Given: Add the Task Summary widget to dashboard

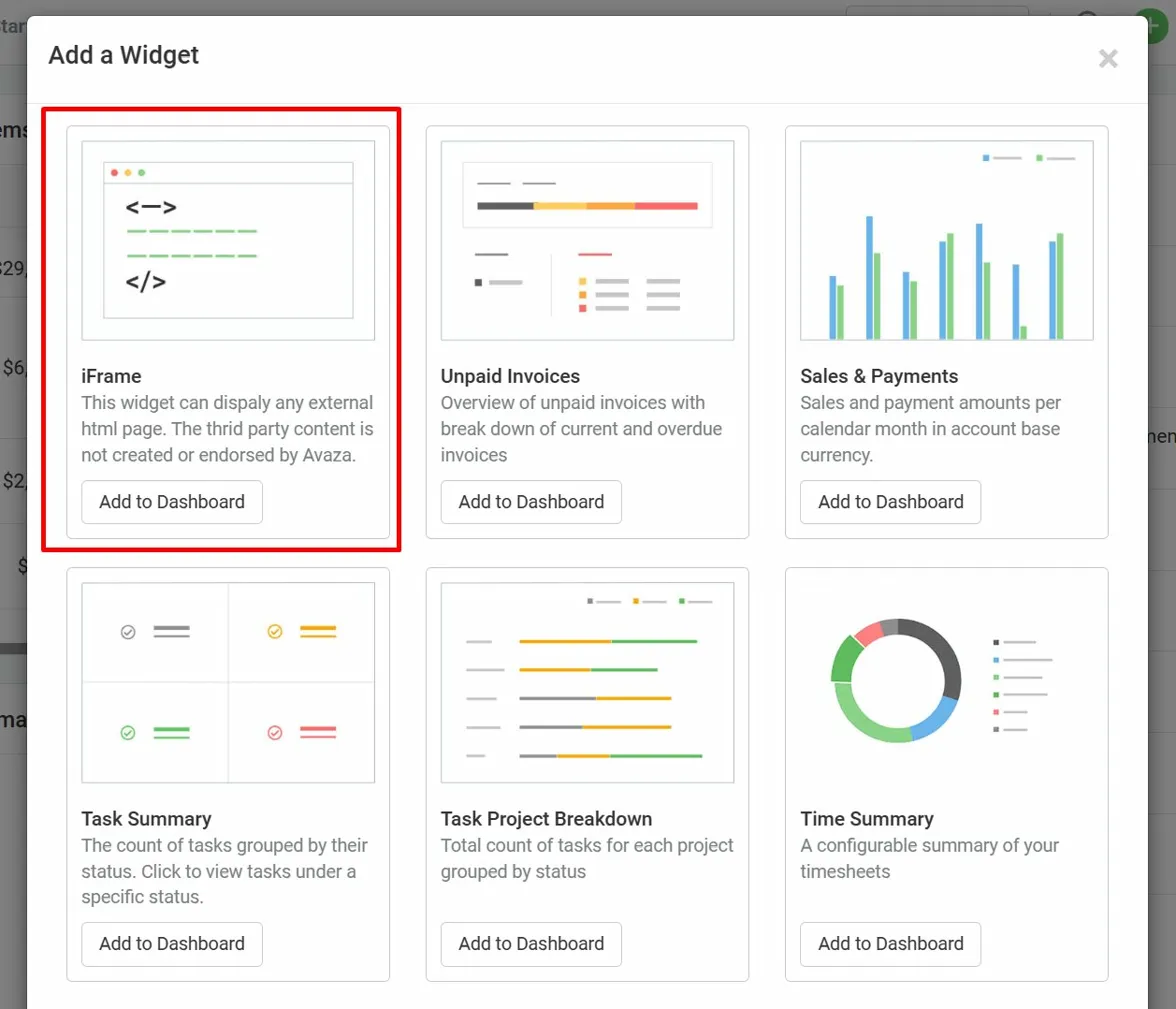Looking at the screenshot, I should pyautogui.click(x=172, y=944).
